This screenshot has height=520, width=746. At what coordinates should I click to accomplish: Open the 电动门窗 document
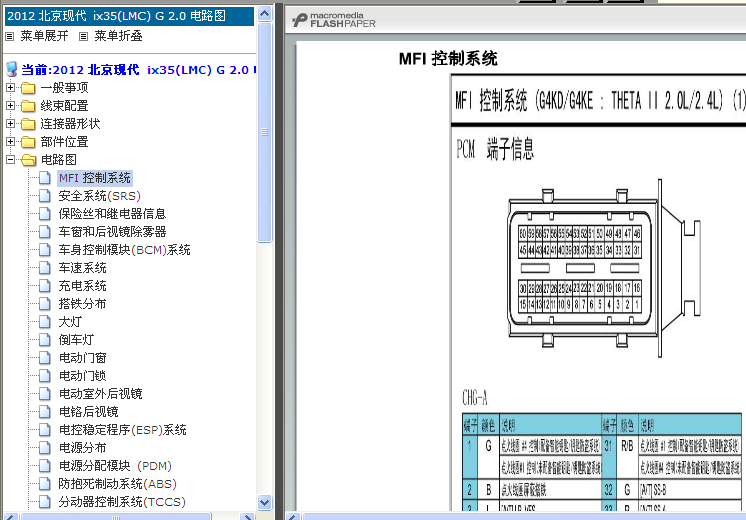(x=82, y=358)
